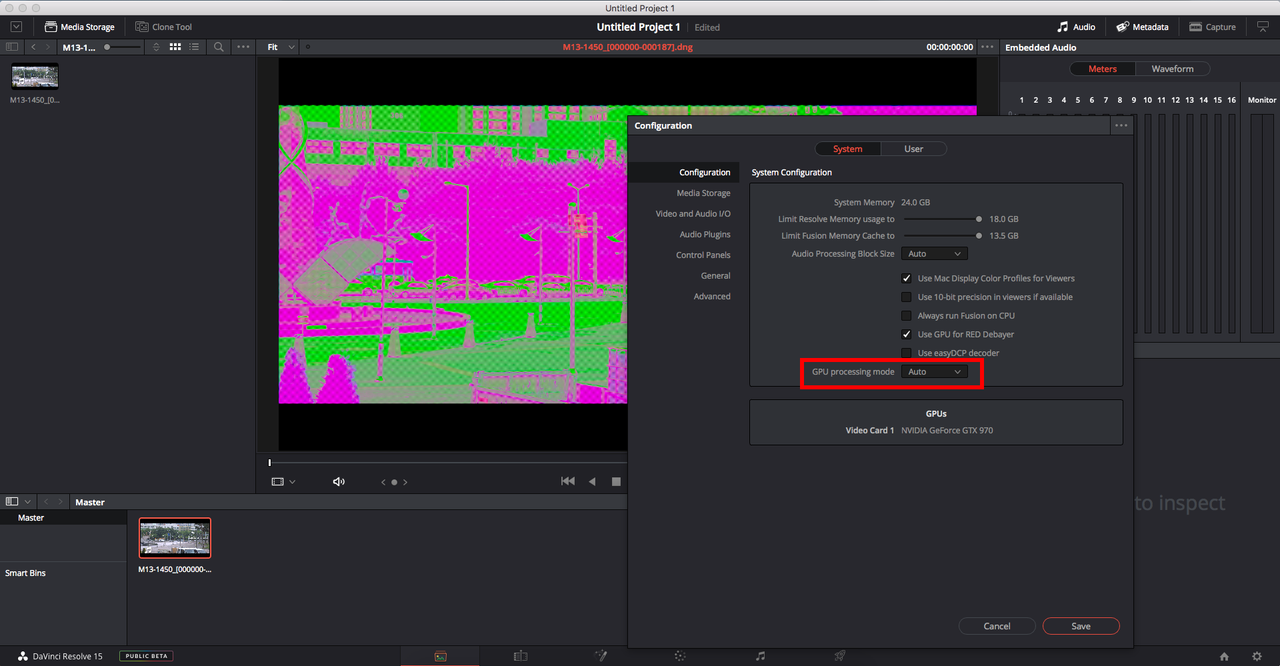The height and width of the screenshot is (666, 1280).
Task: Go back in media storage browser
Action: (34, 47)
